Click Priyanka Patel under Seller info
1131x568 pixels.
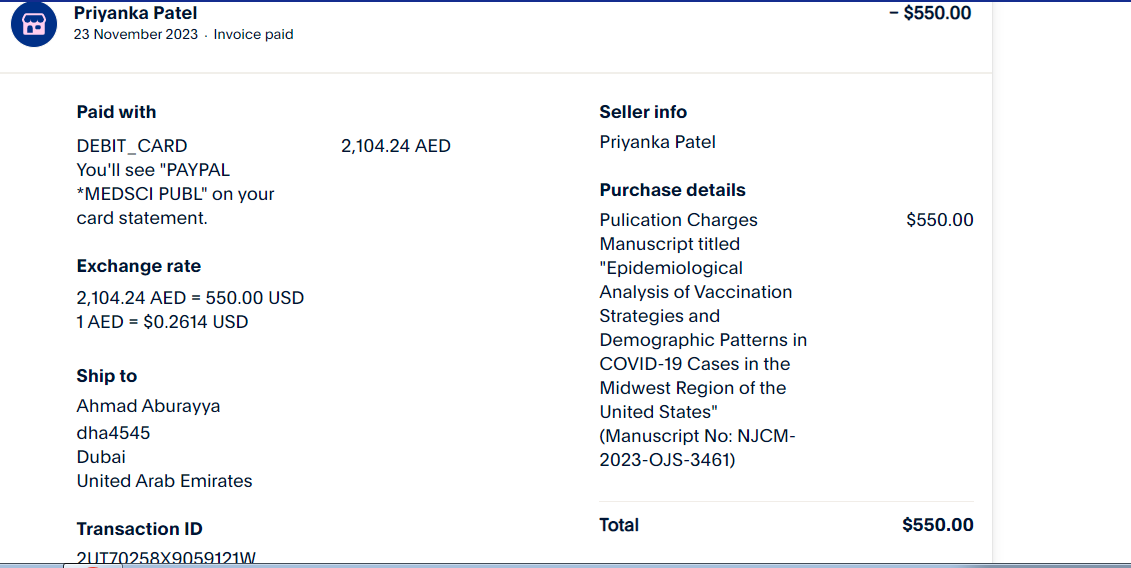657,142
